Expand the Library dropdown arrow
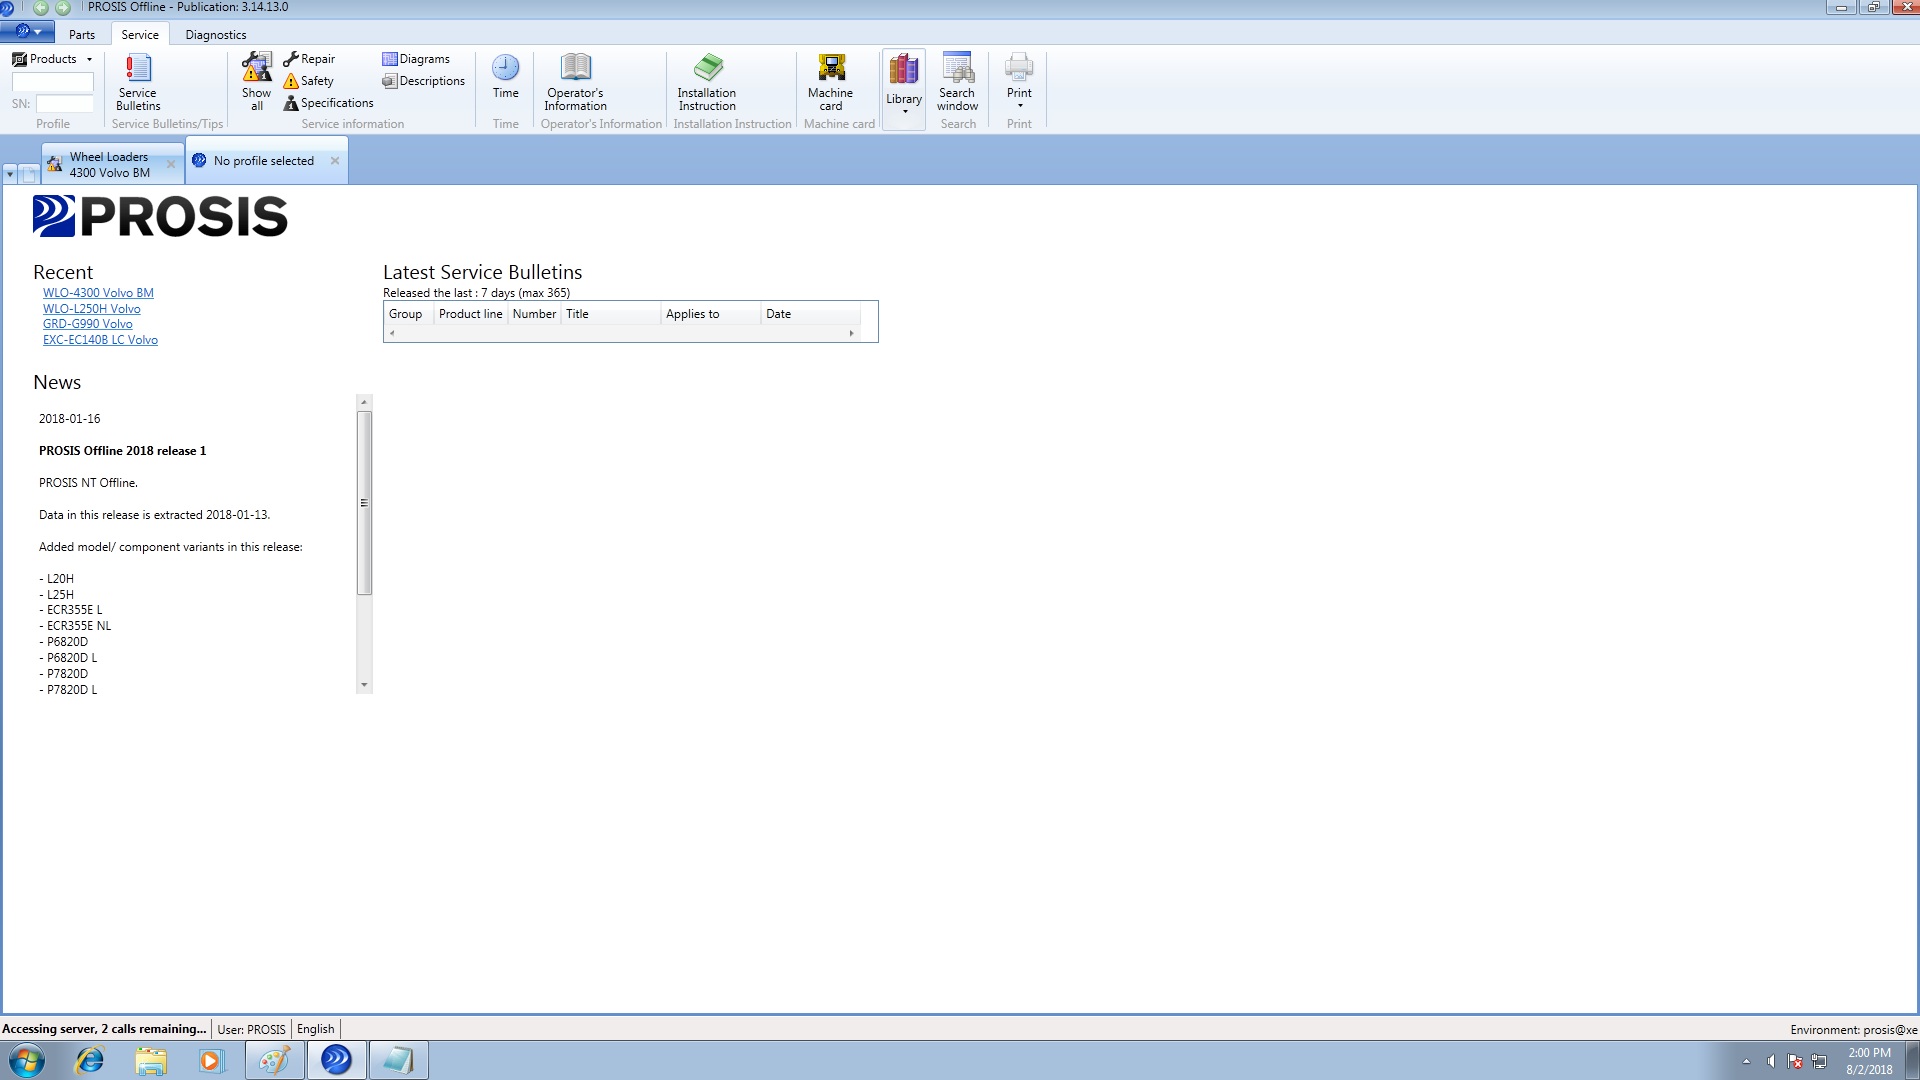This screenshot has height=1080, width=1920. click(x=905, y=112)
